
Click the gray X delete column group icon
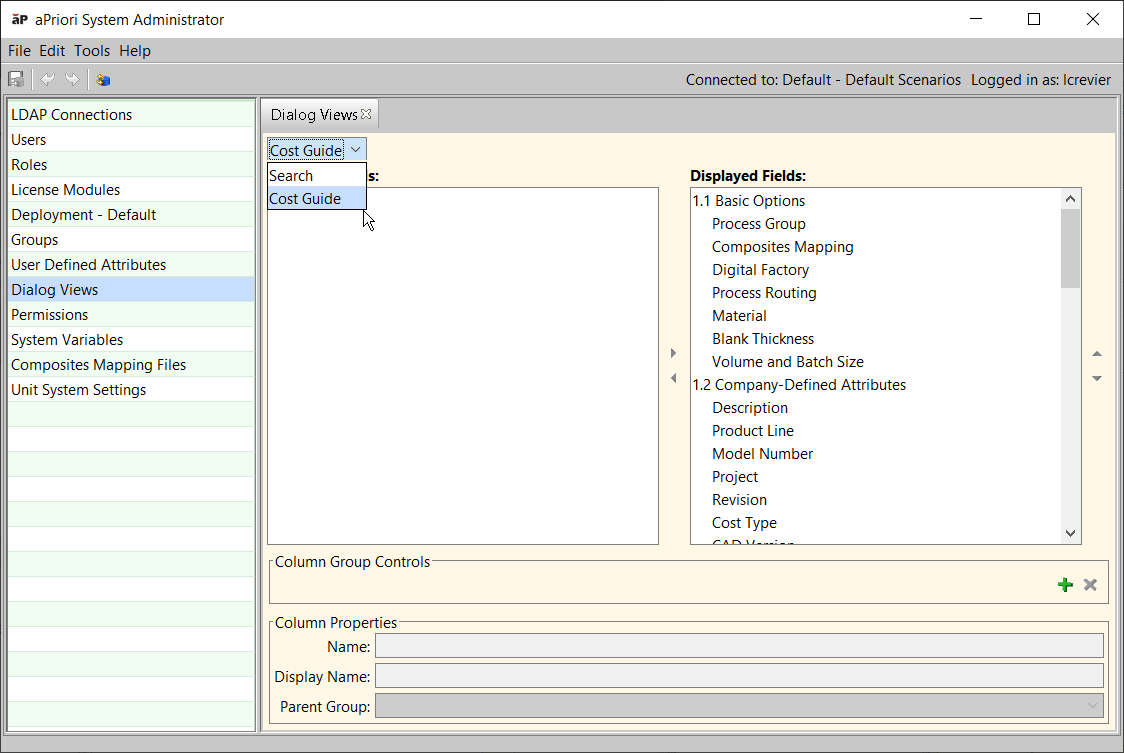[1090, 584]
